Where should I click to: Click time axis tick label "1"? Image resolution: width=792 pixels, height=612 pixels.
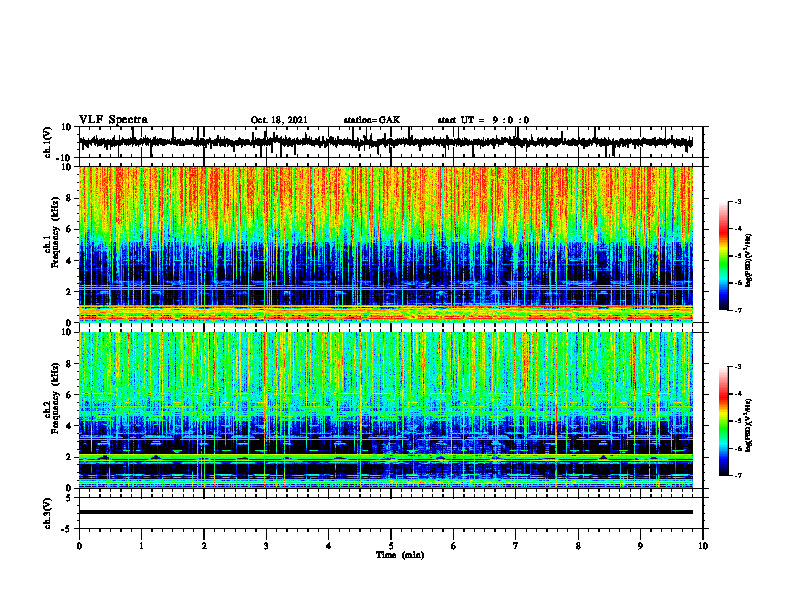pyautogui.click(x=141, y=546)
